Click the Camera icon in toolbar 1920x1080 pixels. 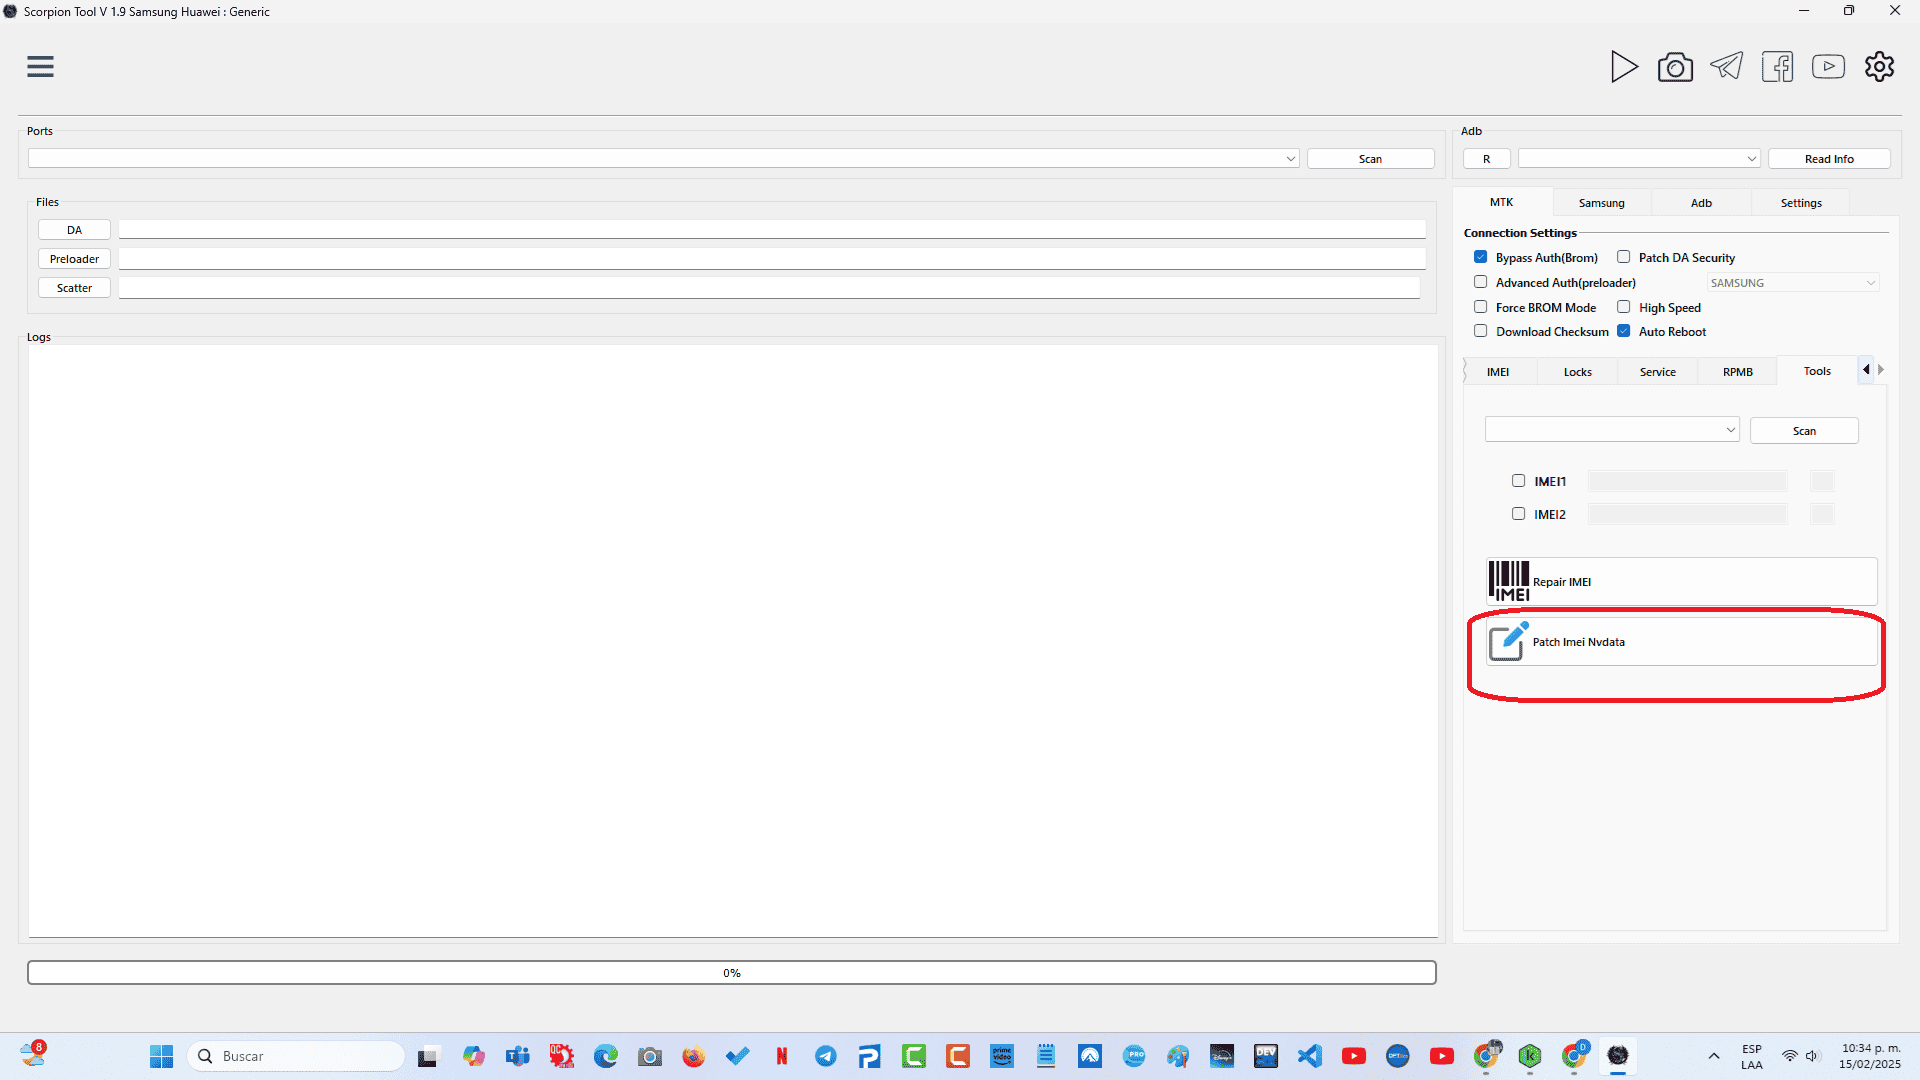coord(1676,66)
